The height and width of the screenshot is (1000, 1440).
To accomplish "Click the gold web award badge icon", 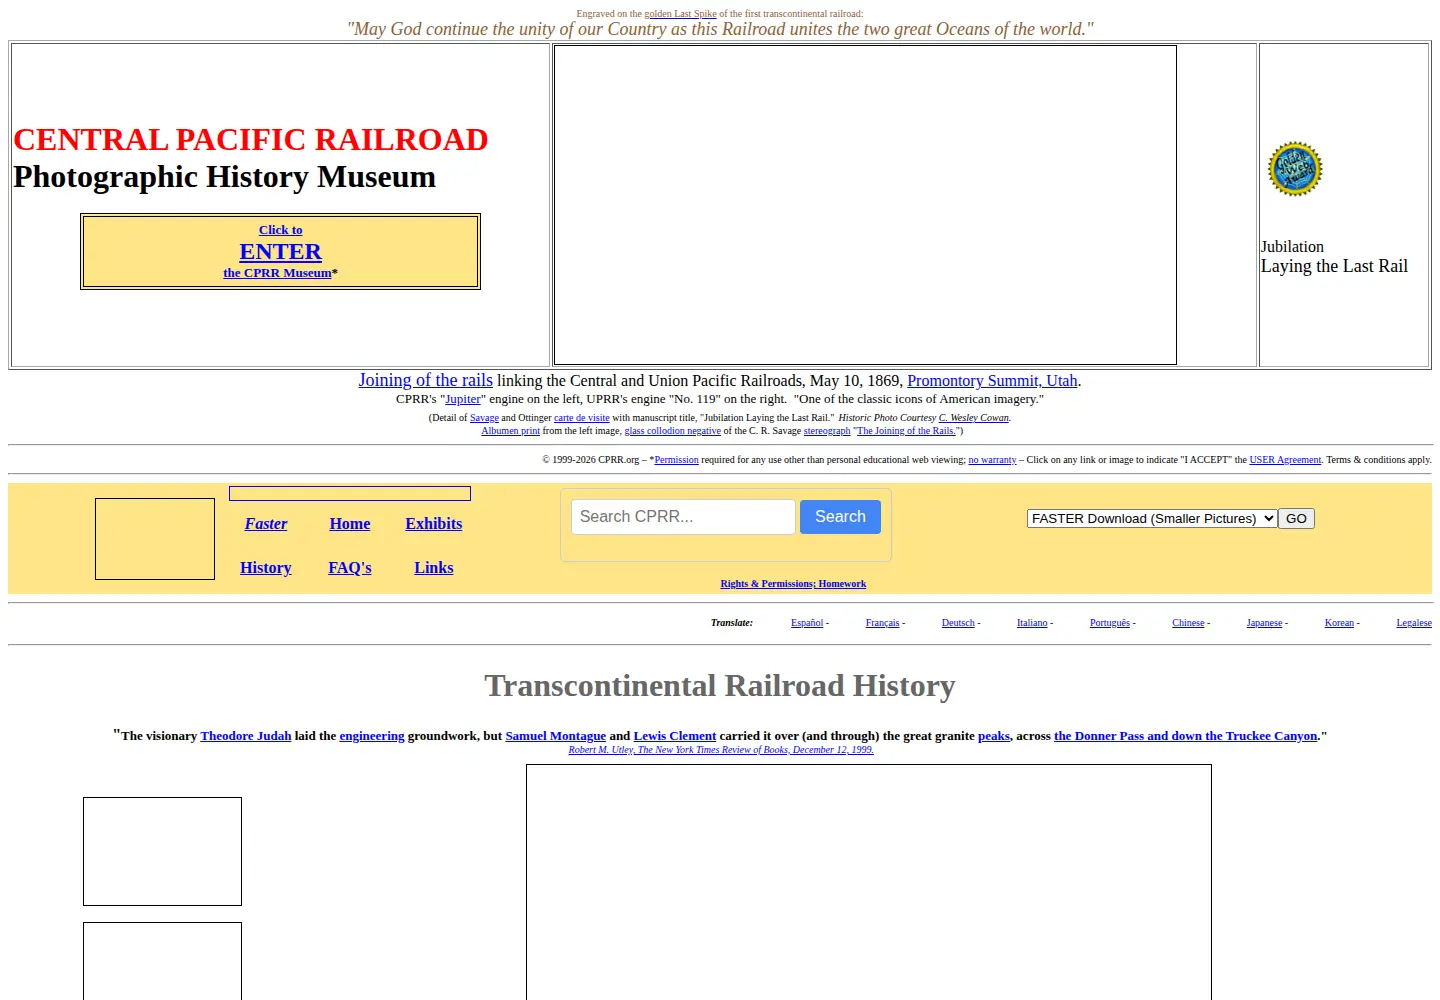I will point(1295,169).
